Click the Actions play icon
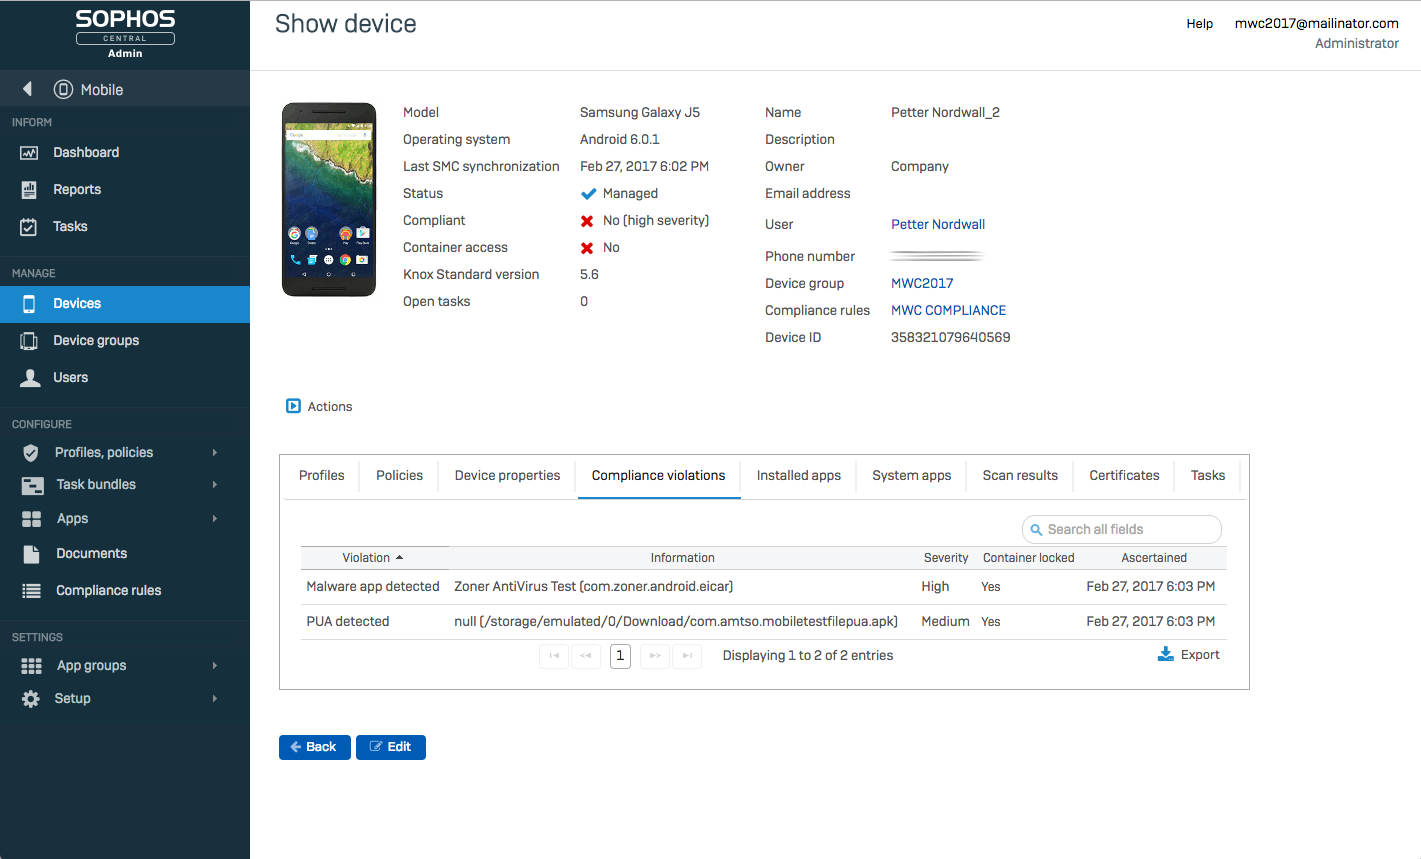 point(293,406)
